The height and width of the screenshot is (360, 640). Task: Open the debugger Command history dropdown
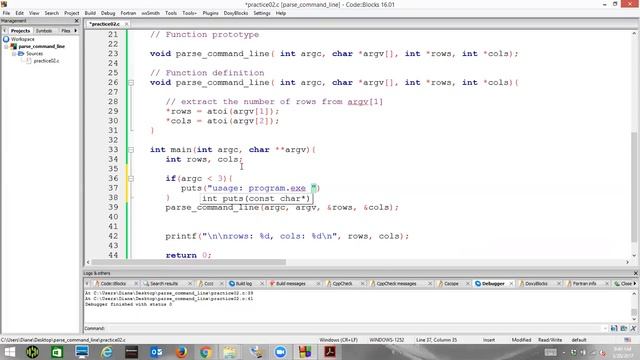[x=604, y=329]
